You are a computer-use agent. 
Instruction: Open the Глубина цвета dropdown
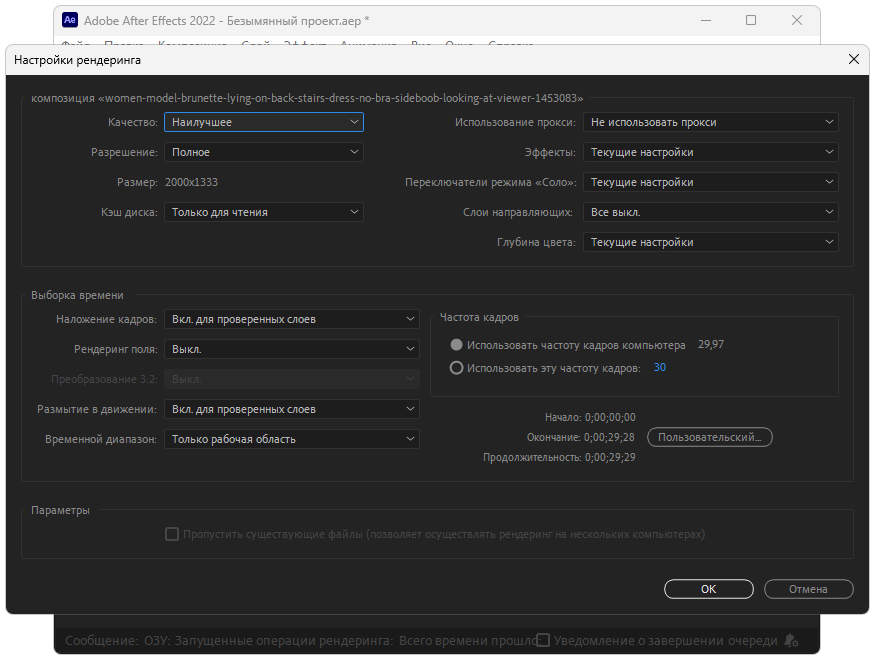point(711,243)
